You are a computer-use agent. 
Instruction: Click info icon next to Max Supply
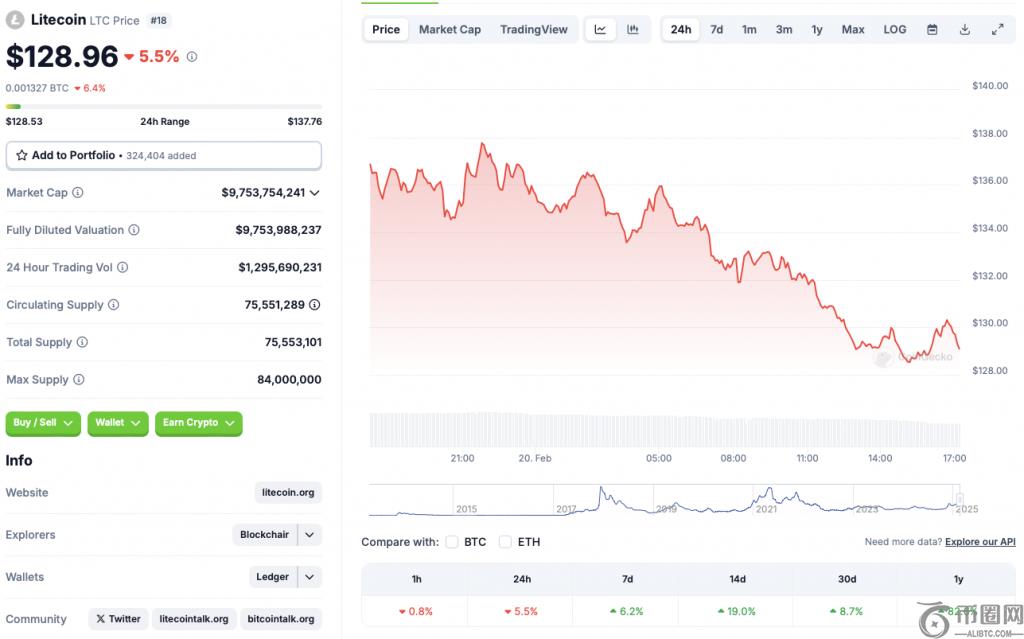click(79, 380)
